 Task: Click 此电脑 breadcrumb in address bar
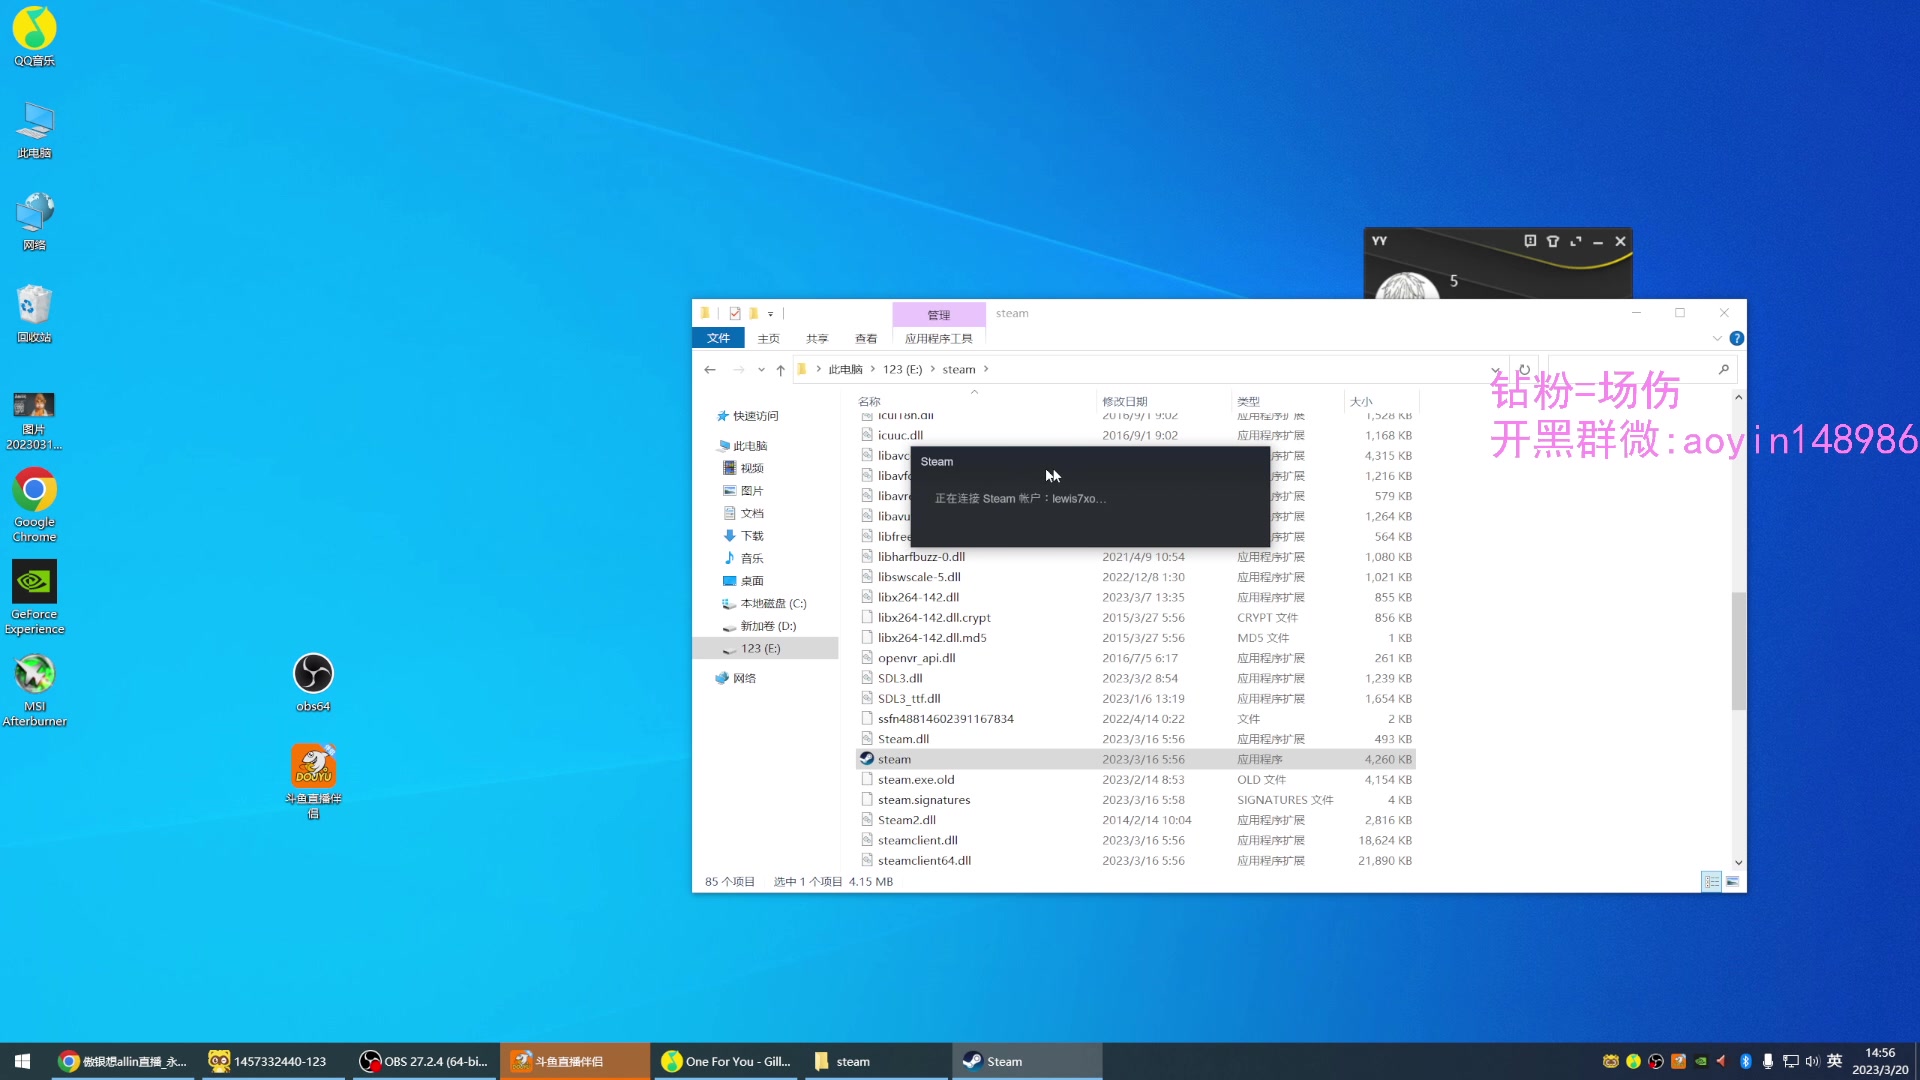[x=845, y=369]
